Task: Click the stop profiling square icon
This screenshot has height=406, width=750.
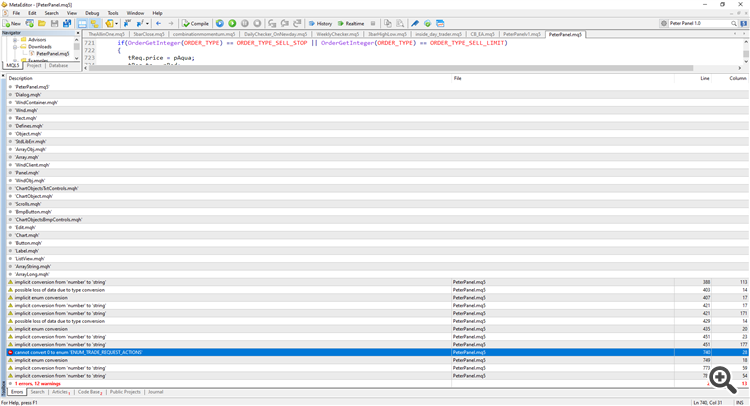Action: point(373,23)
